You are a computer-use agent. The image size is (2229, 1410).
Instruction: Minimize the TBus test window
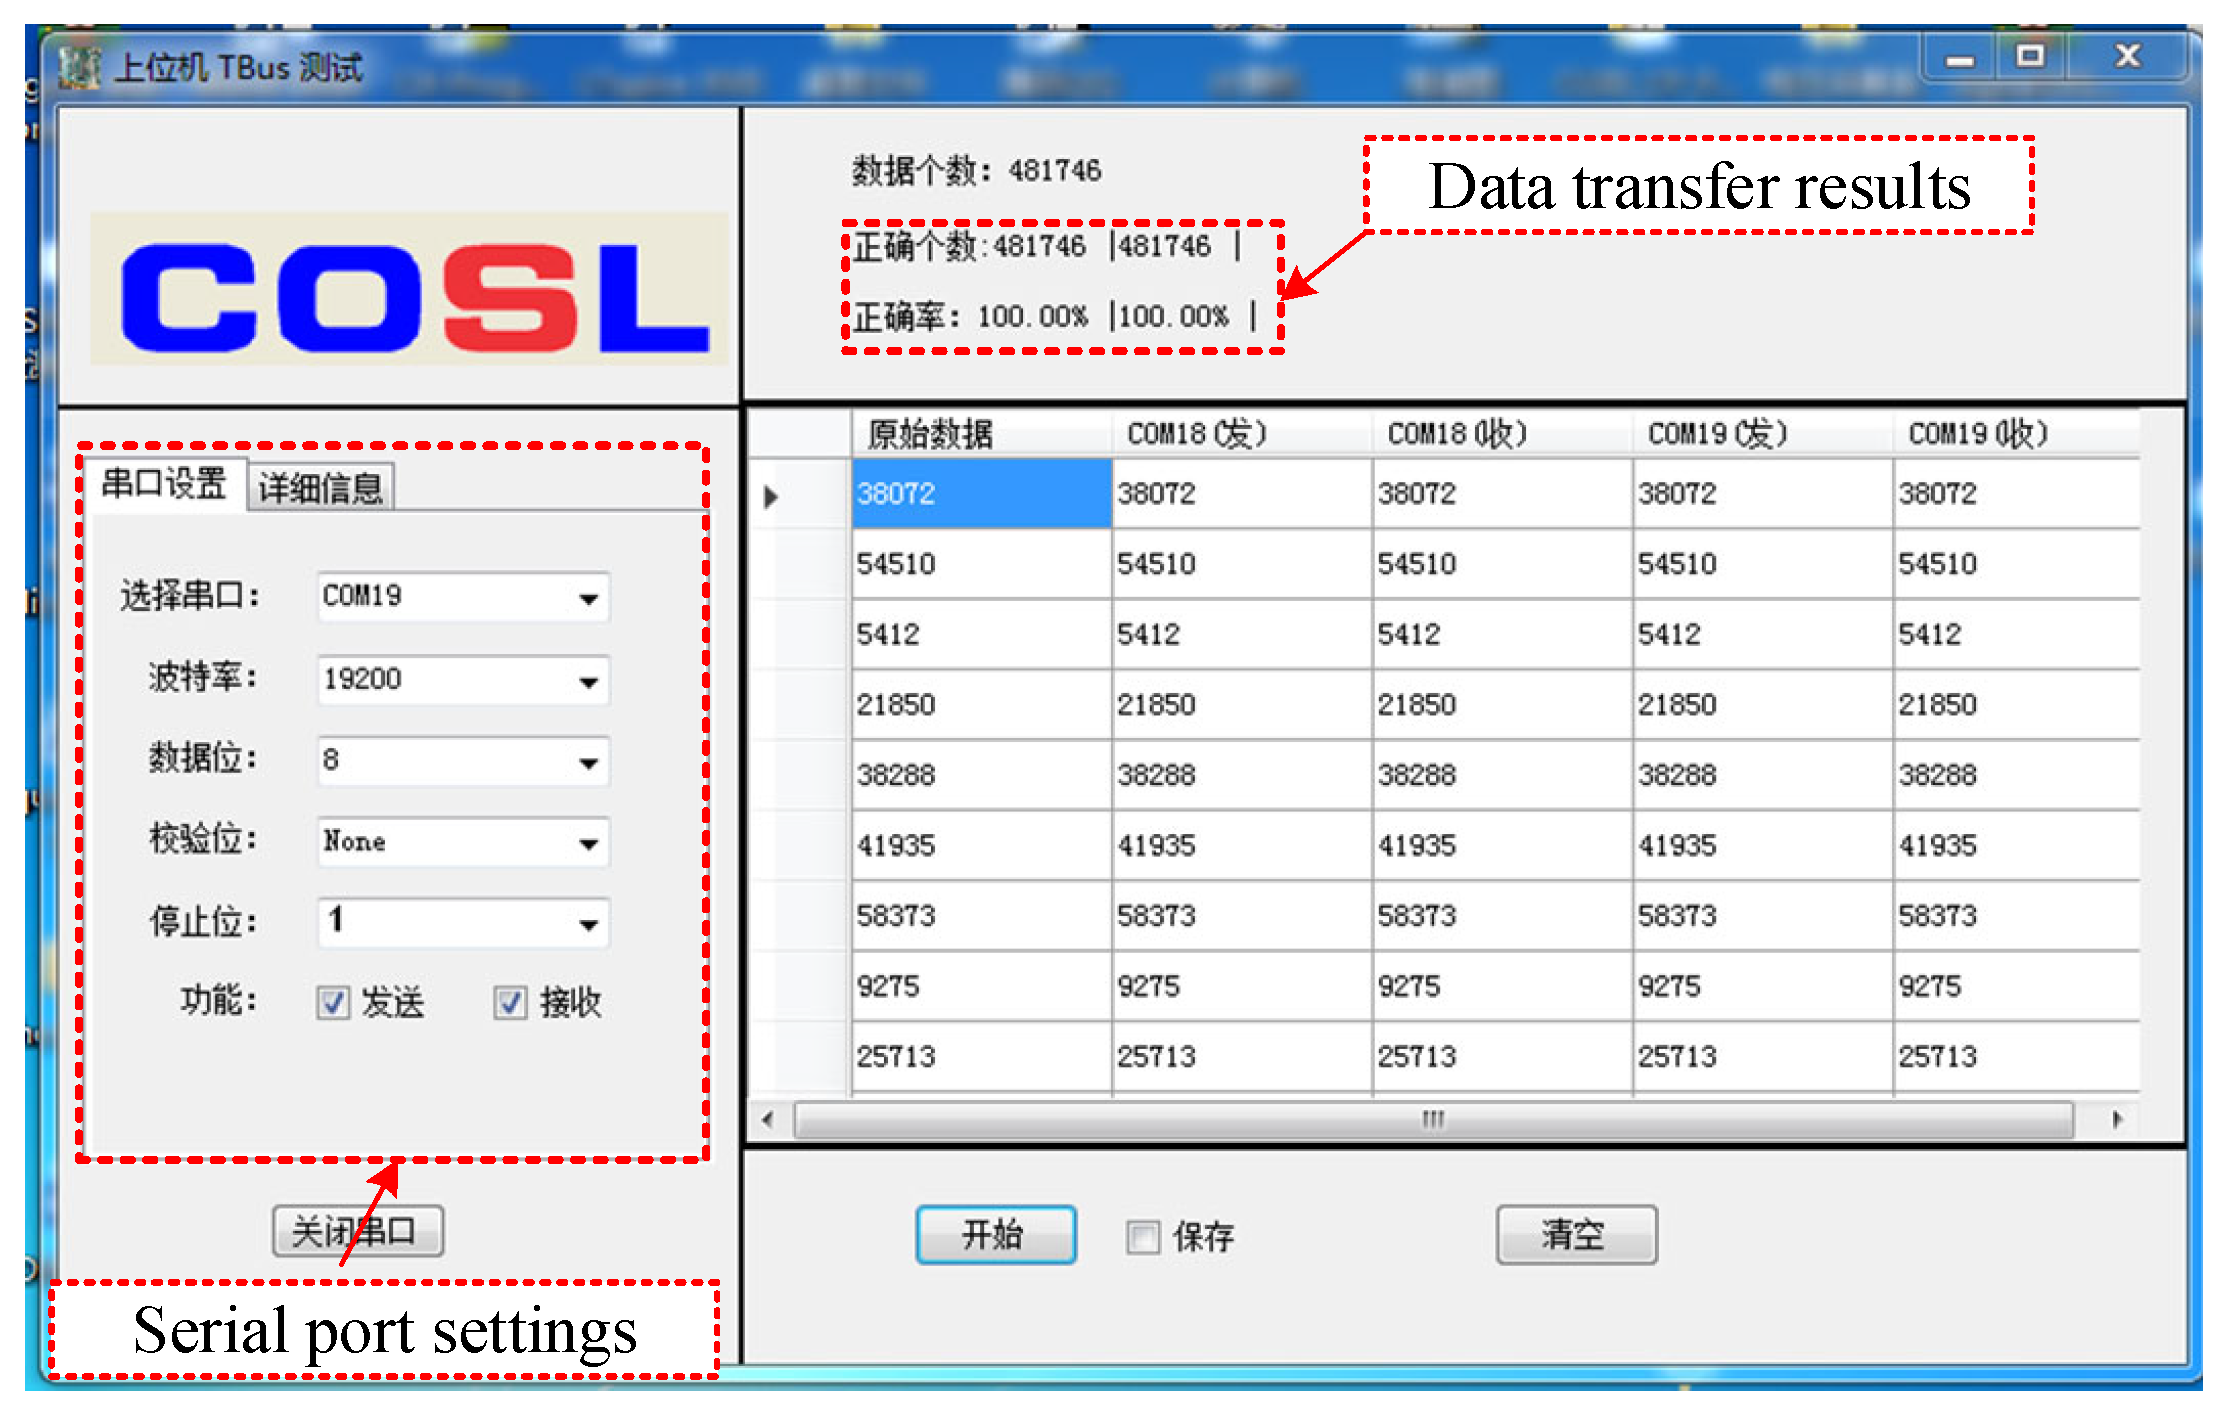tap(1959, 58)
